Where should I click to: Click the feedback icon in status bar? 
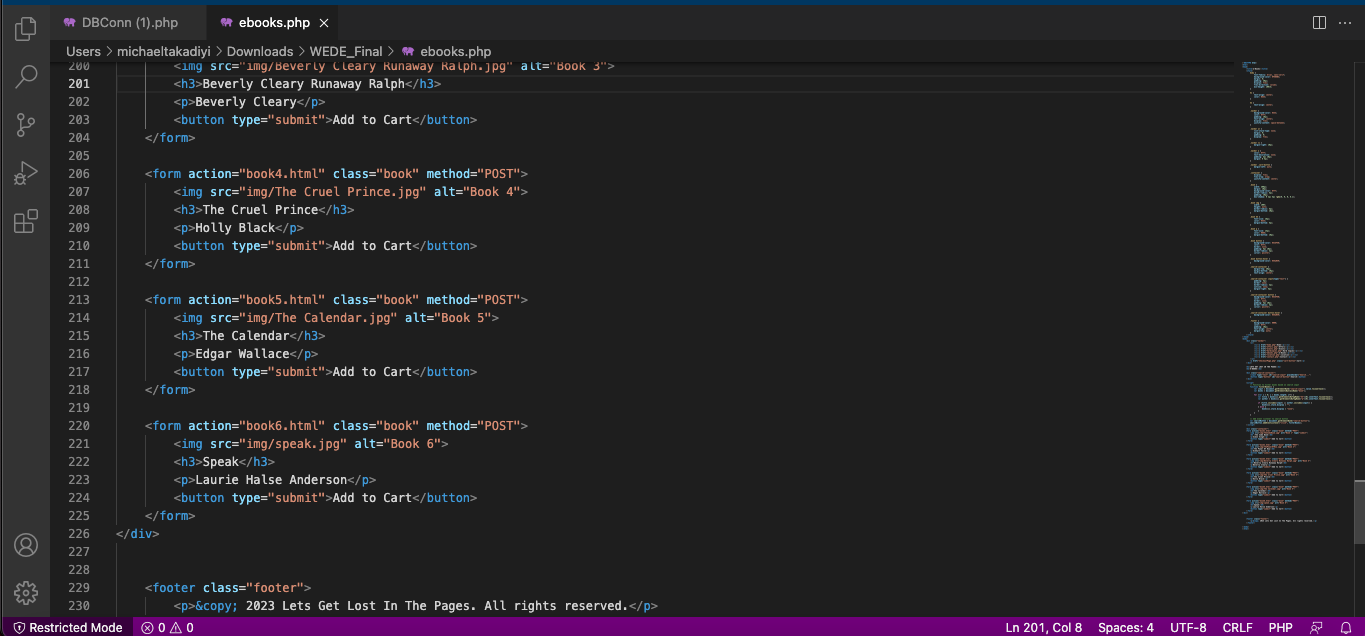[x=1317, y=628]
